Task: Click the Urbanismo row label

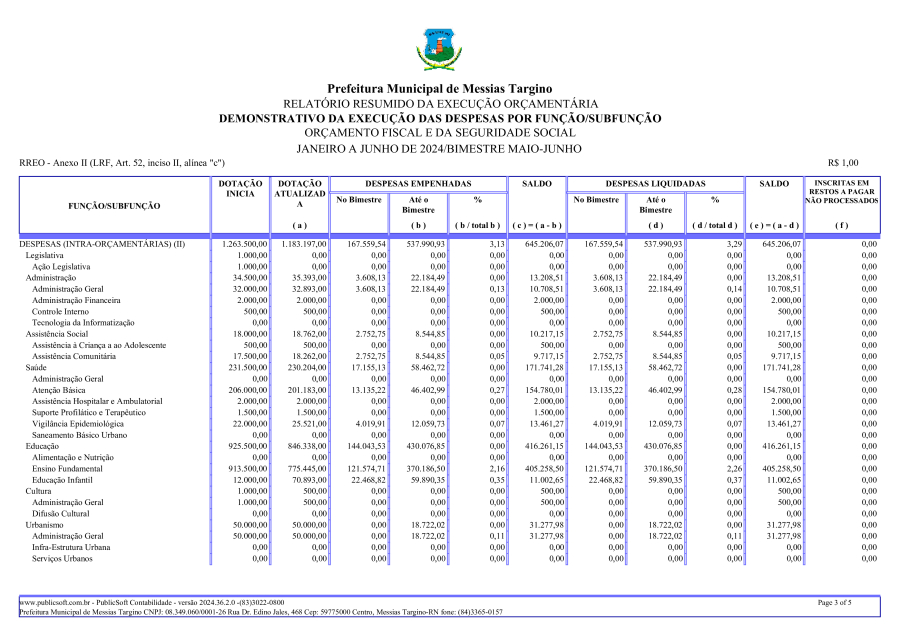Action: pos(46,524)
